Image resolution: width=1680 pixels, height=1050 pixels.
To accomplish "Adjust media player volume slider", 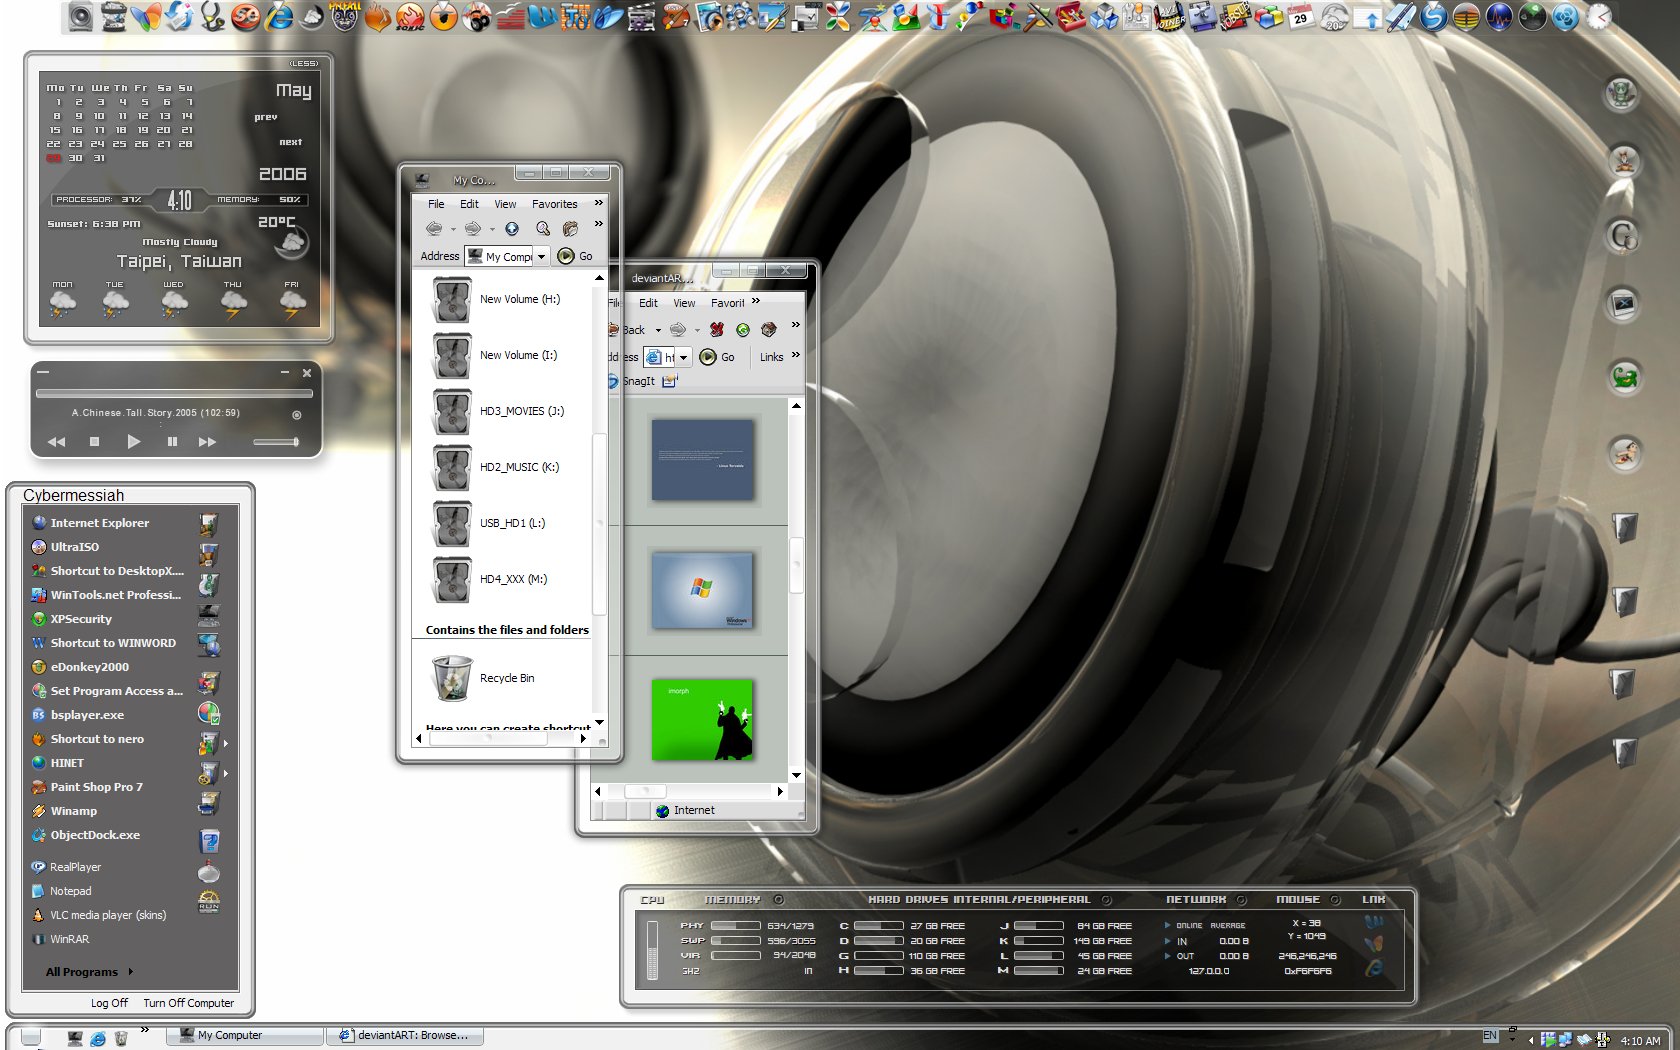I will [x=276, y=441].
